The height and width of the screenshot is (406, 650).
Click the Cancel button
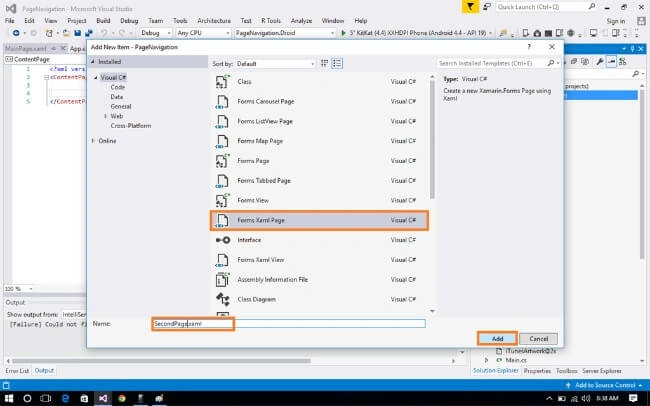point(538,339)
